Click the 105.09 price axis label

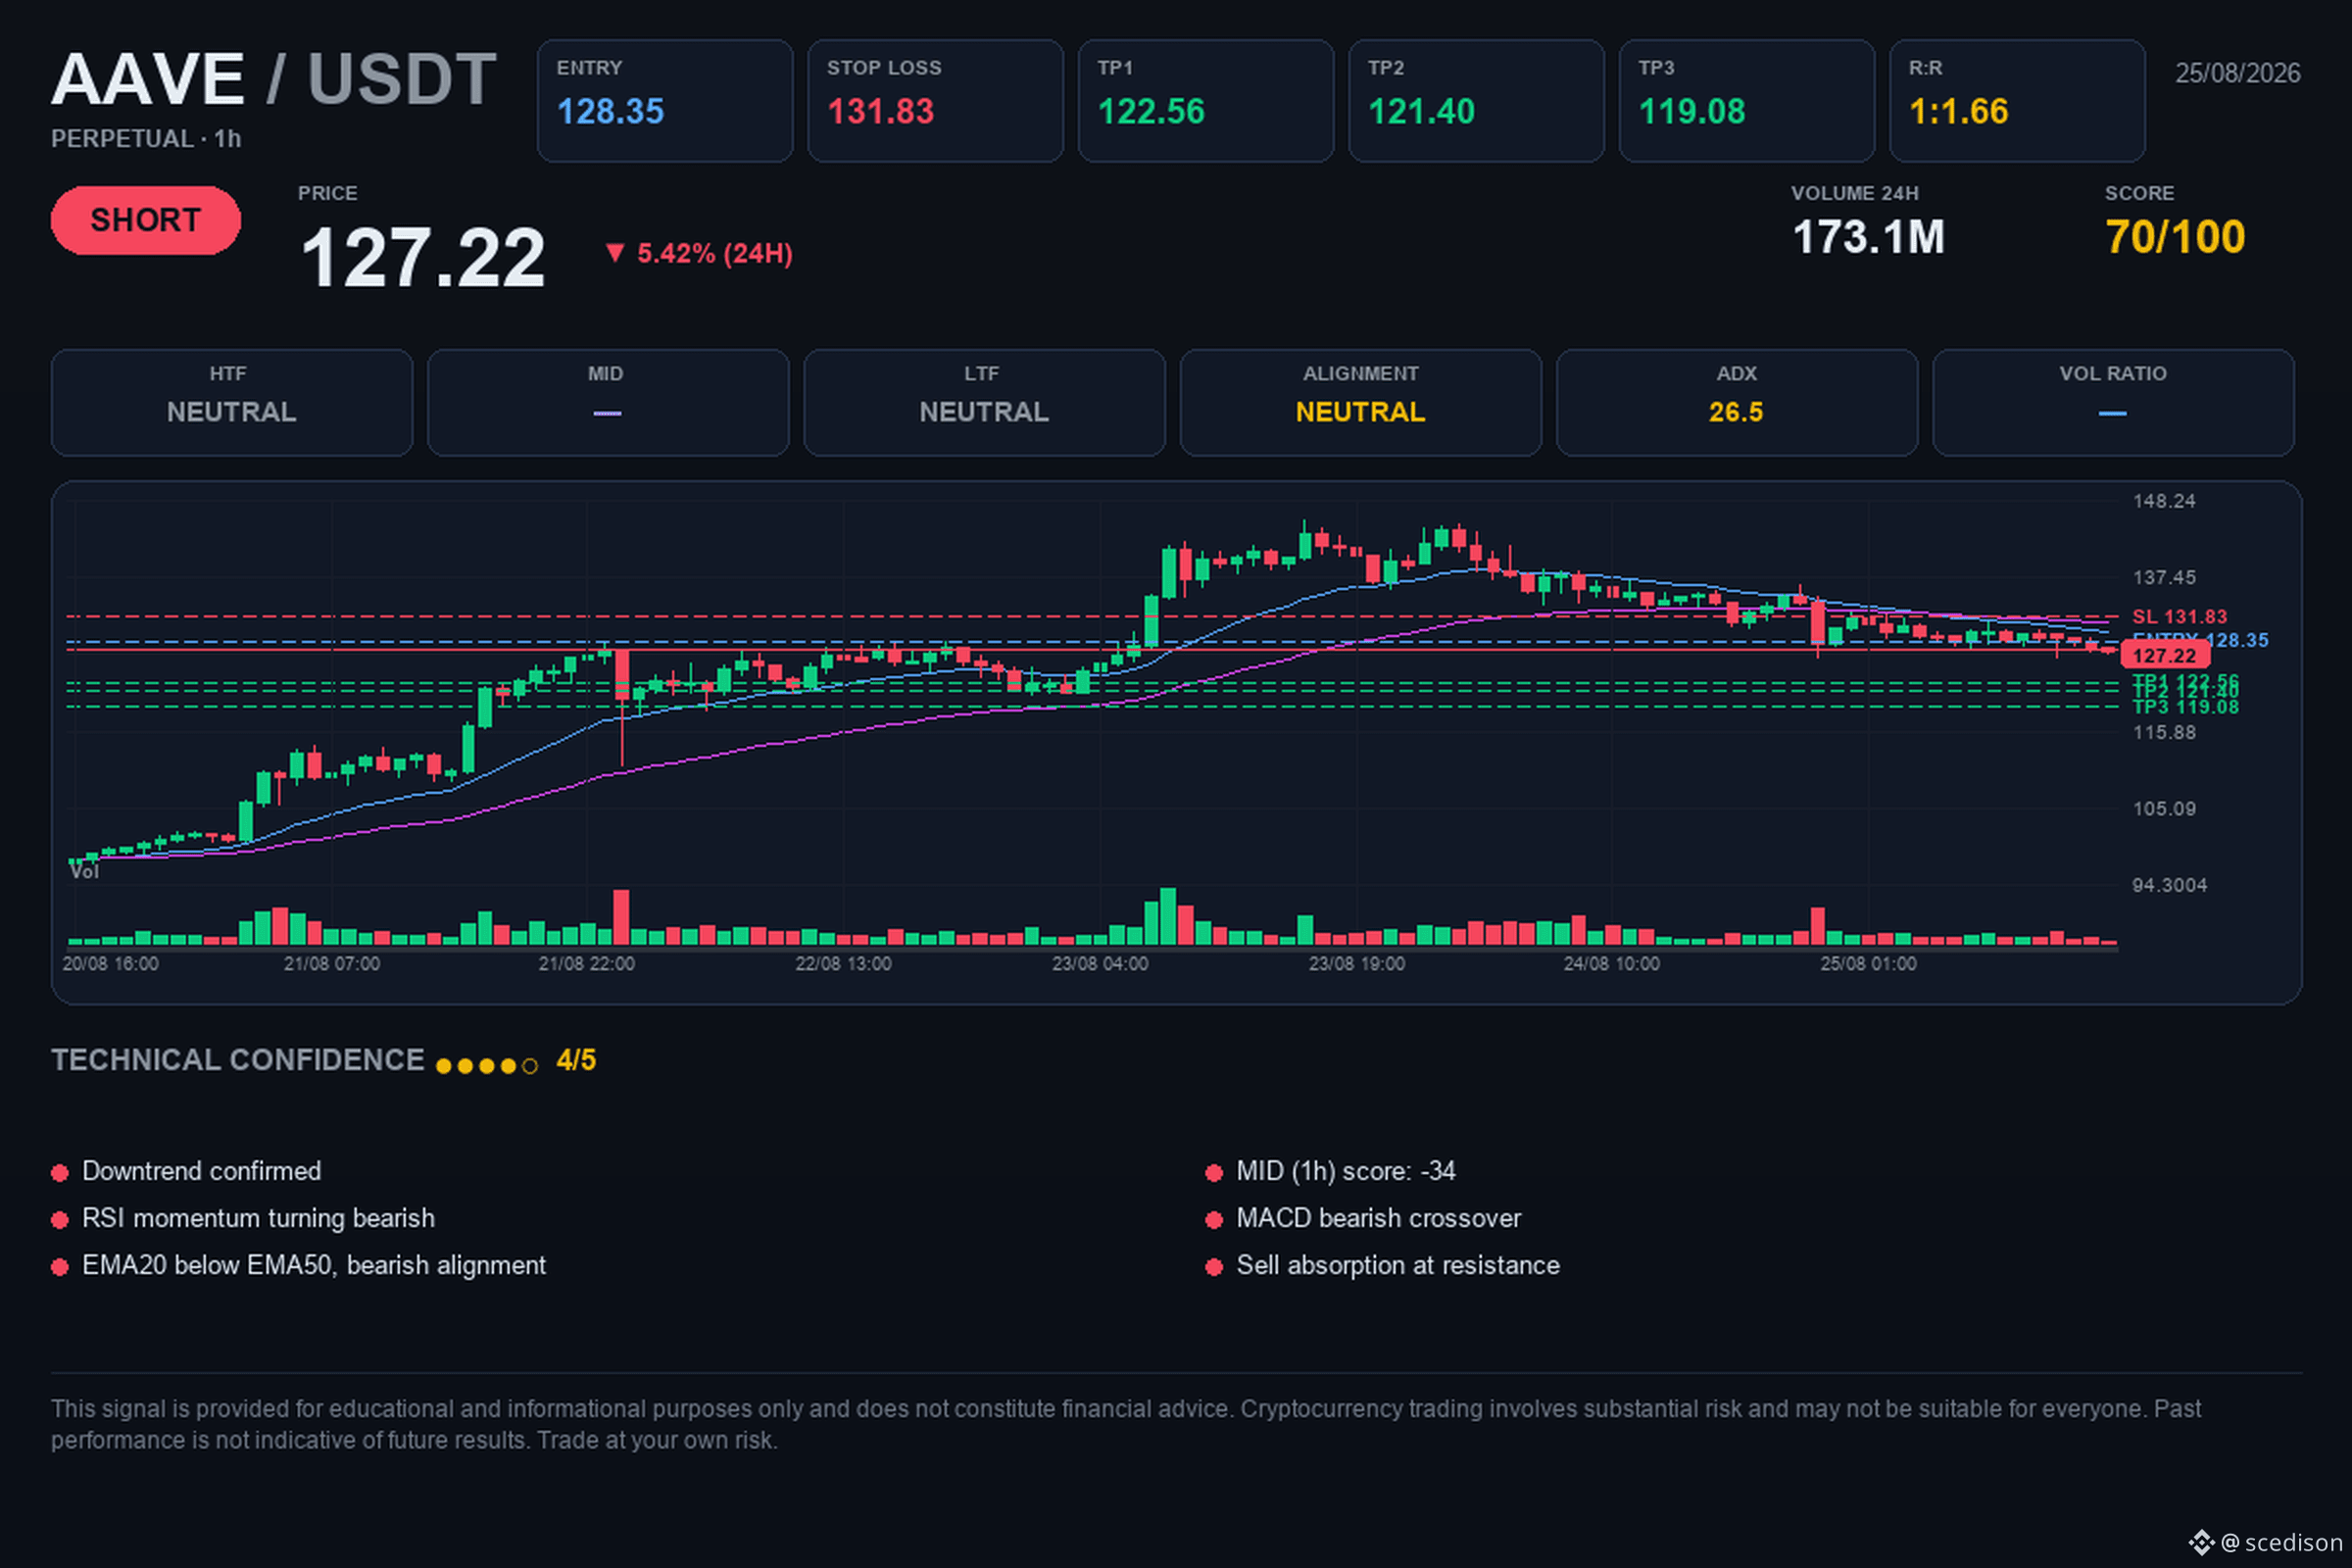2164,809
